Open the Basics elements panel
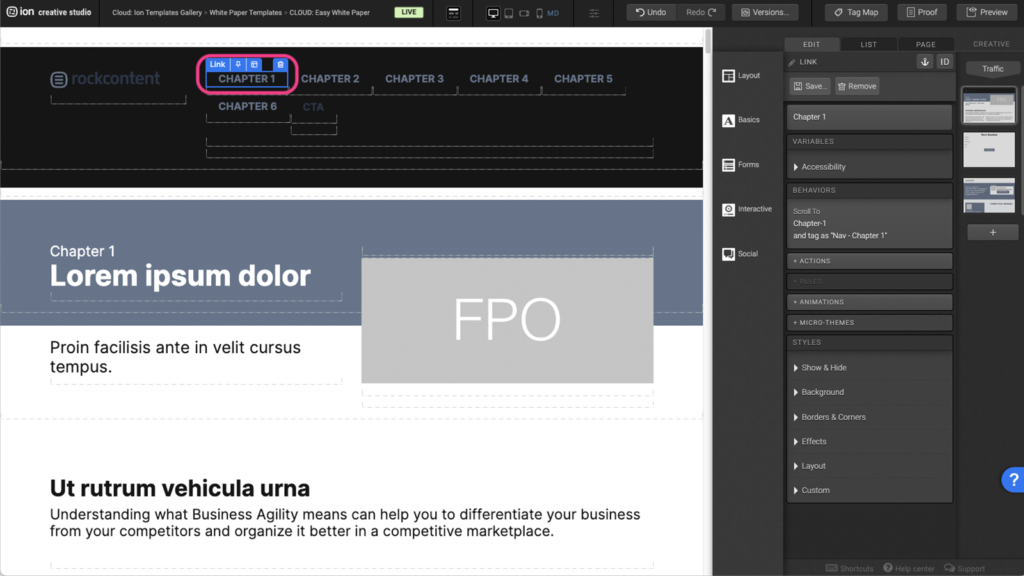 tap(741, 120)
